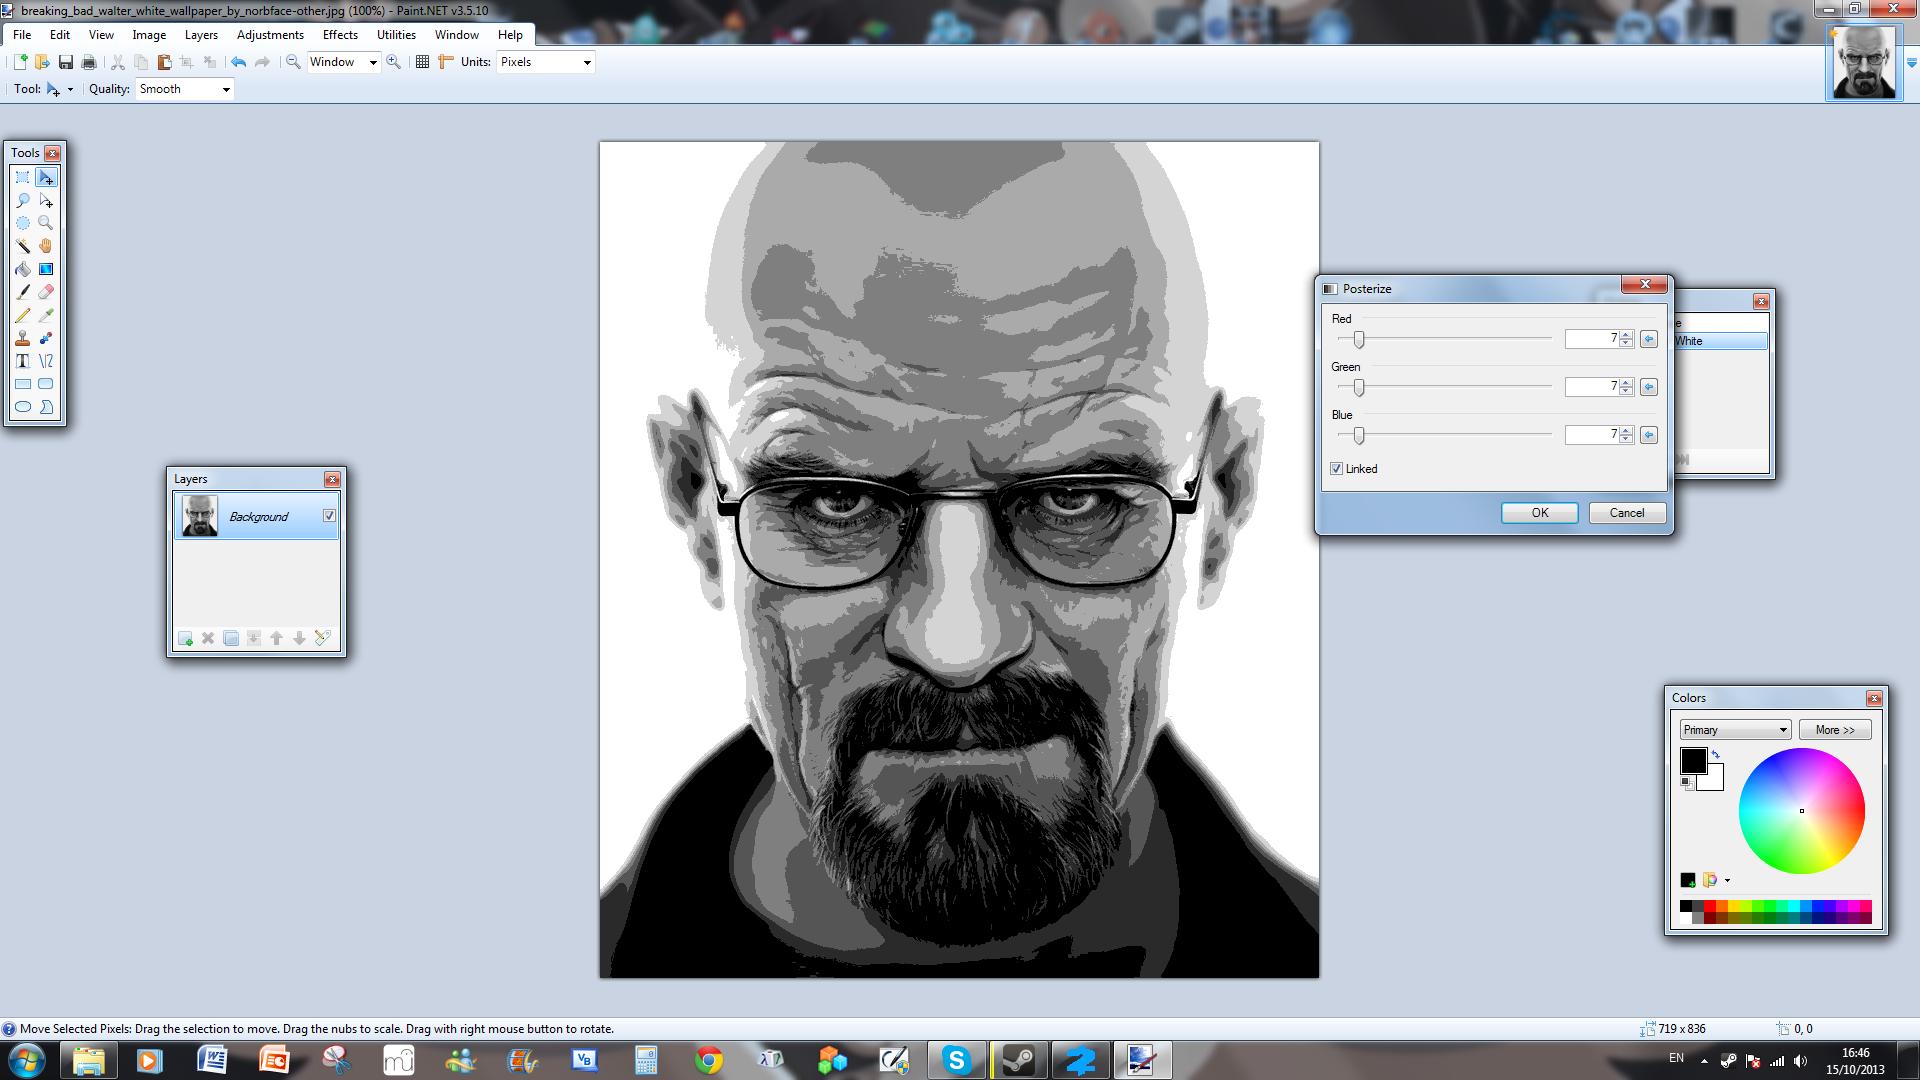Choose the Pan hand tool
This screenshot has width=1920, height=1080.
(x=46, y=246)
